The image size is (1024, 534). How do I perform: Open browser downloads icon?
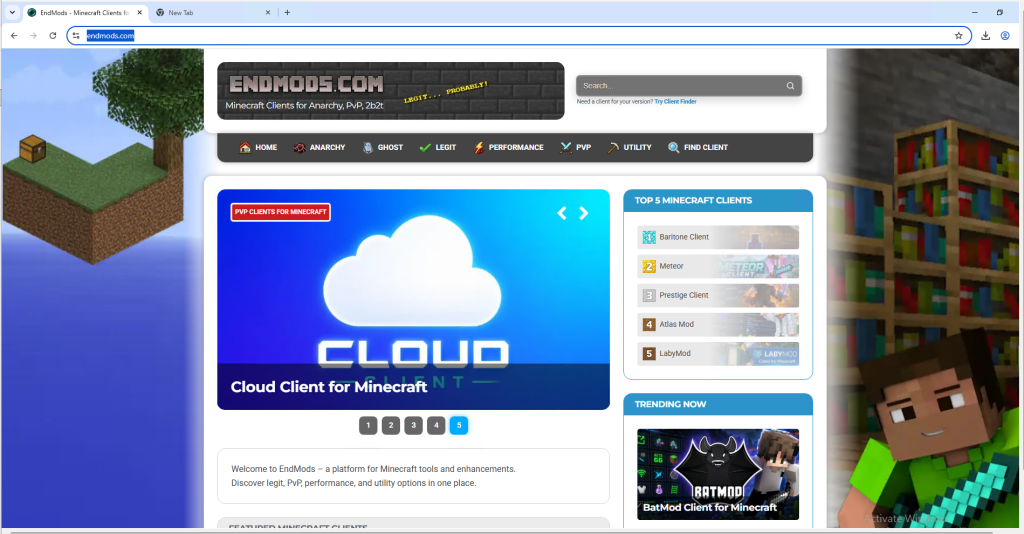click(985, 36)
